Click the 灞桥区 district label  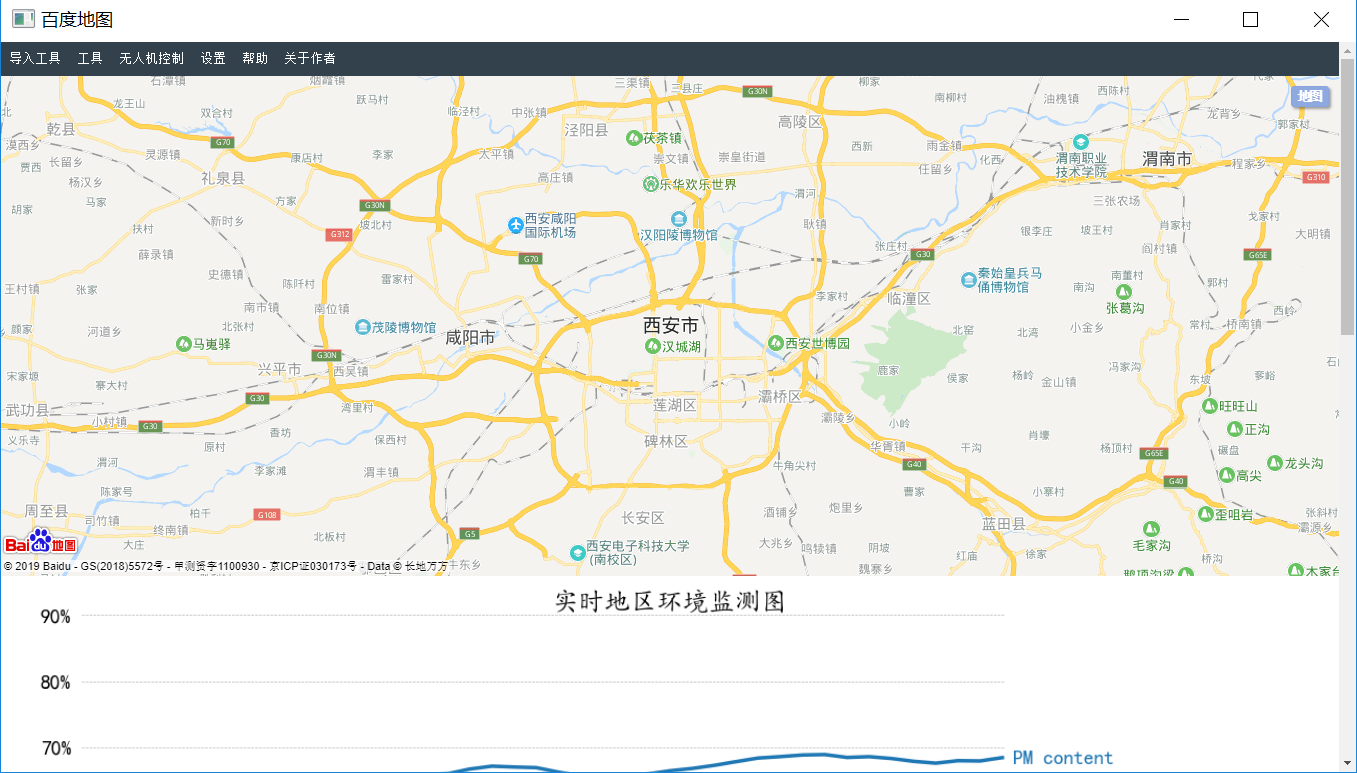[x=781, y=397]
